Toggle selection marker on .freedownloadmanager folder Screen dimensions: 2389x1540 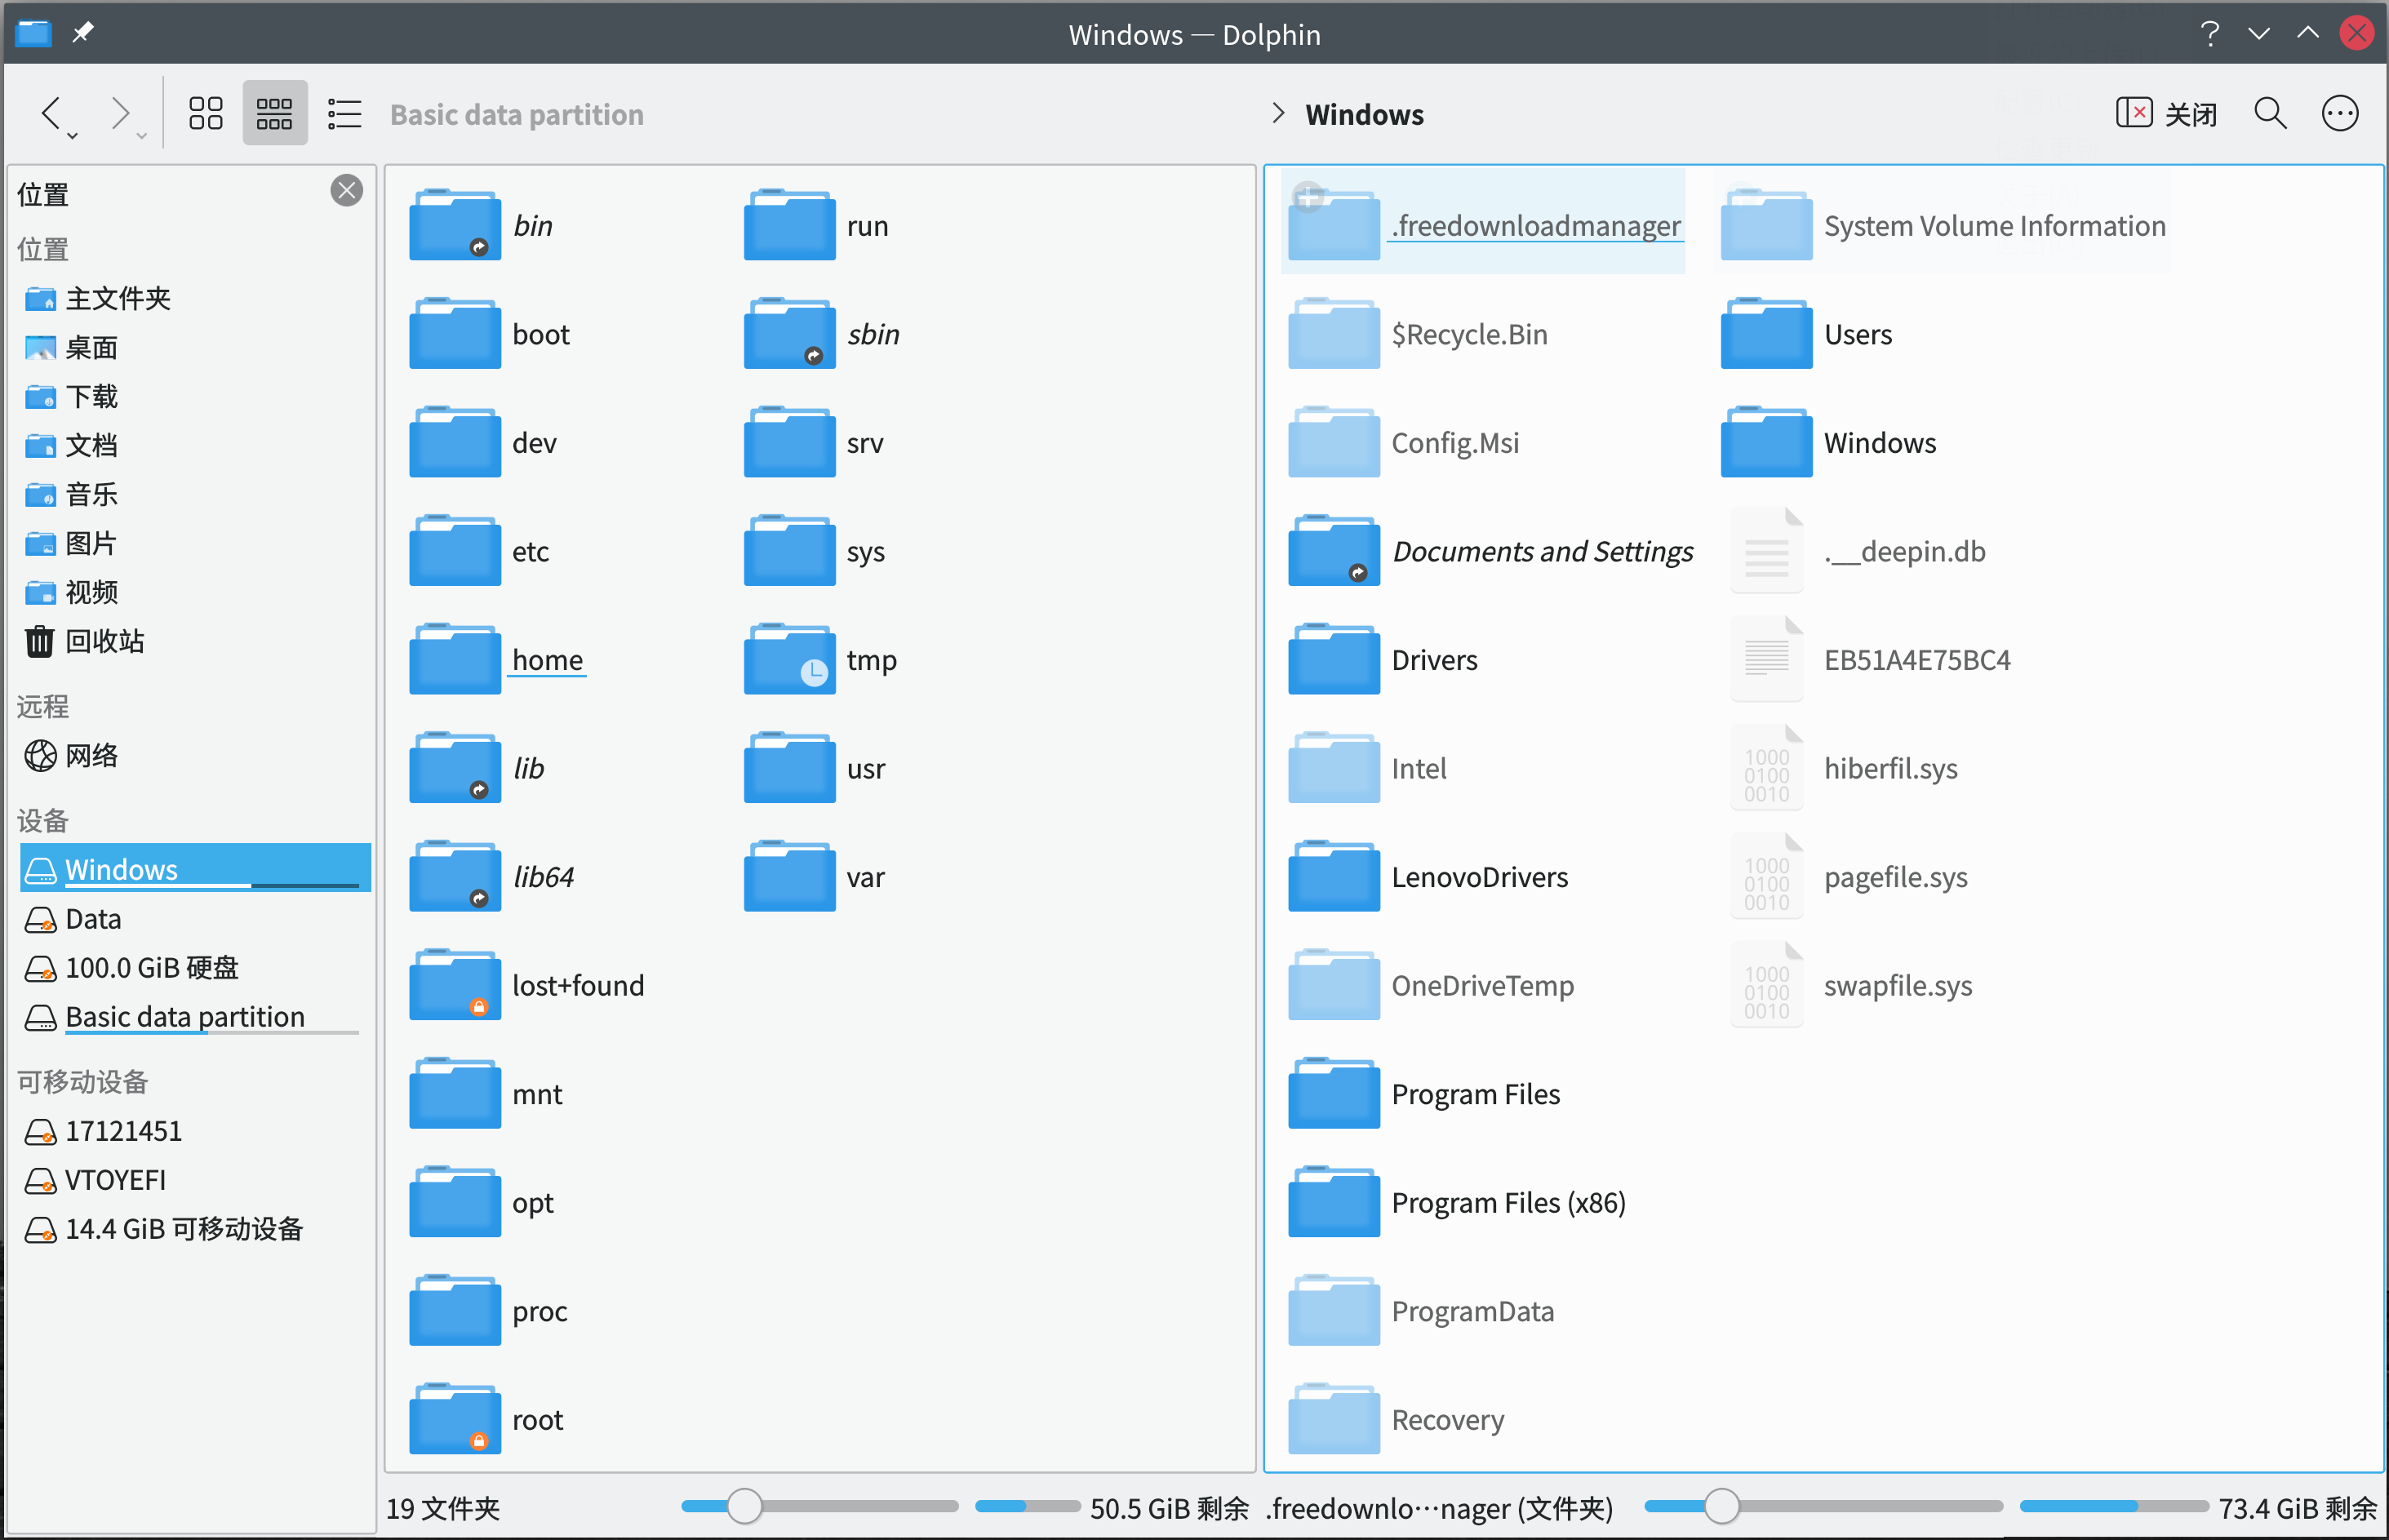tap(1308, 197)
